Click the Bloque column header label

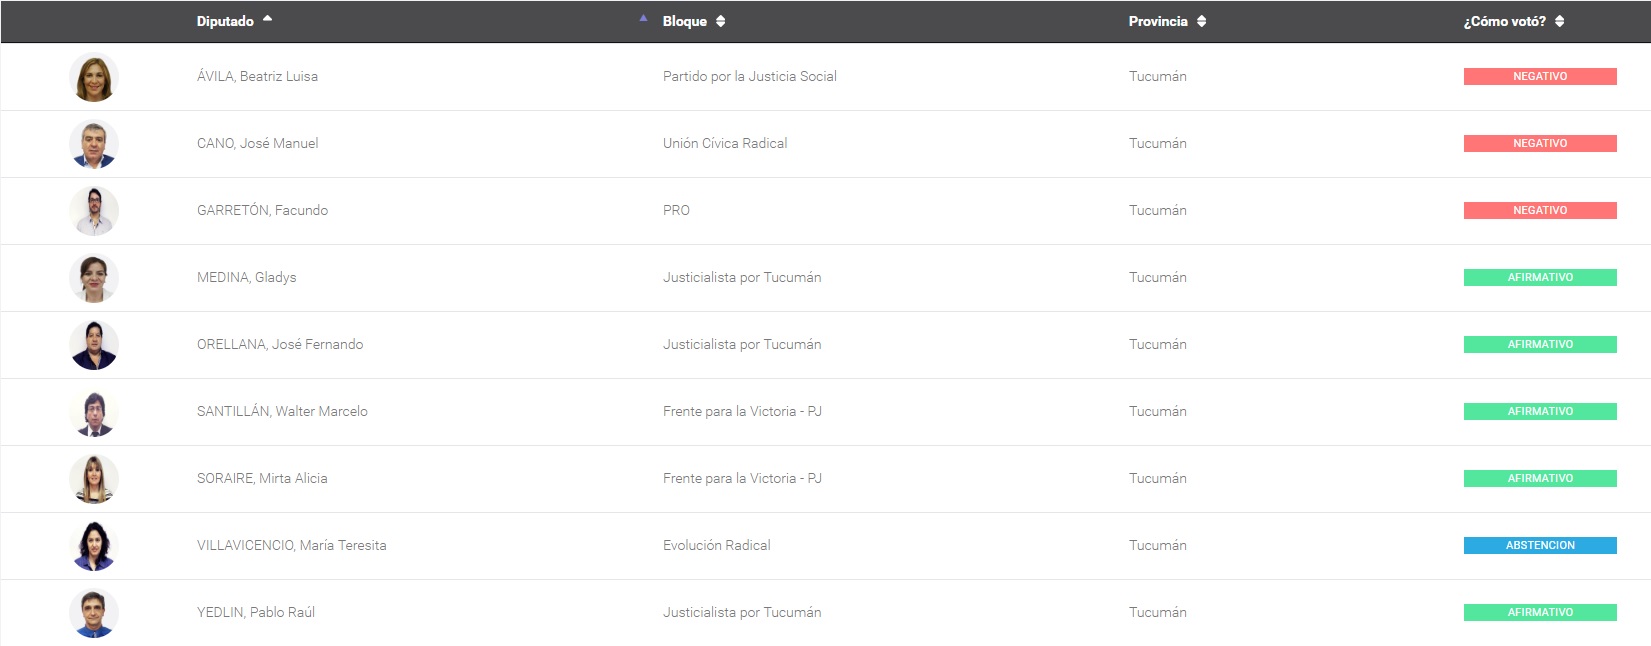click(x=684, y=21)
